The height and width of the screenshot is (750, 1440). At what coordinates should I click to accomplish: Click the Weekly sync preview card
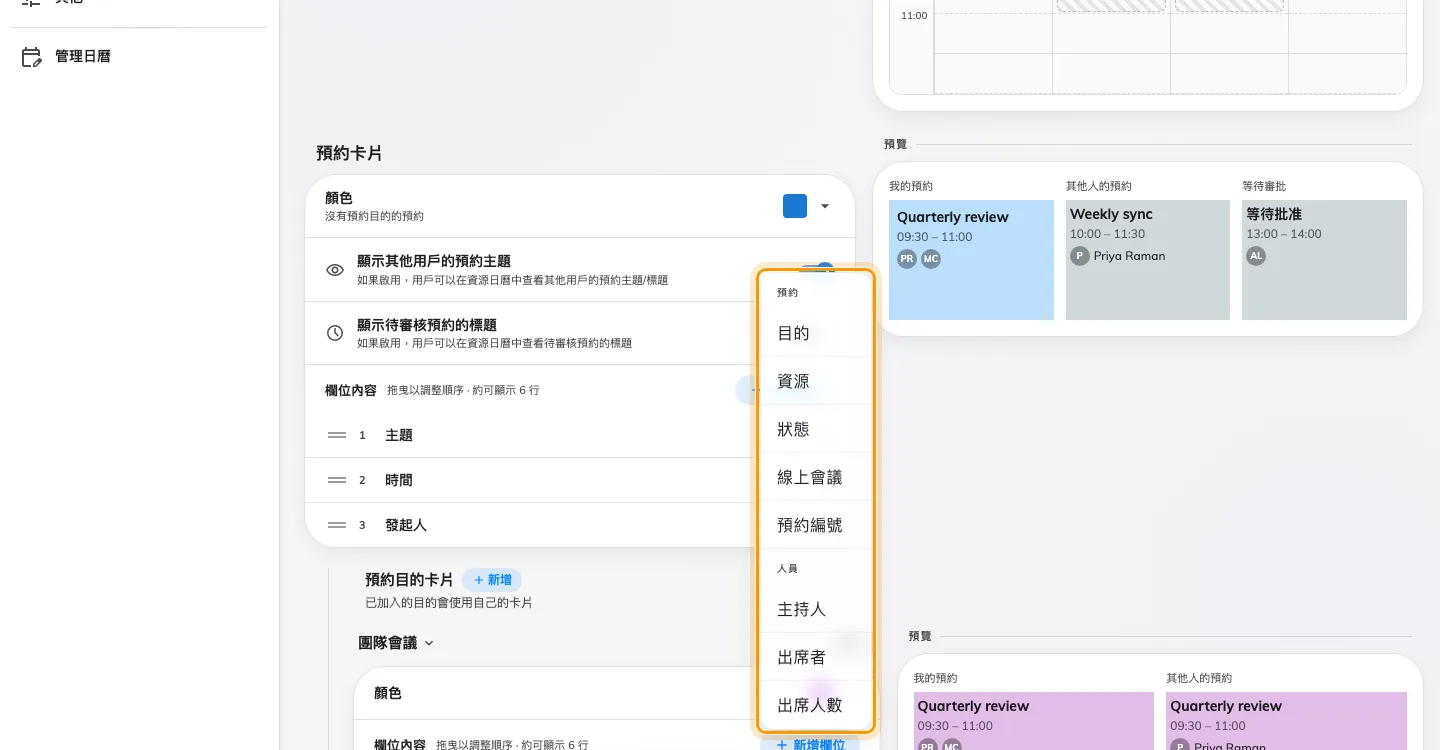[1148, 260]
